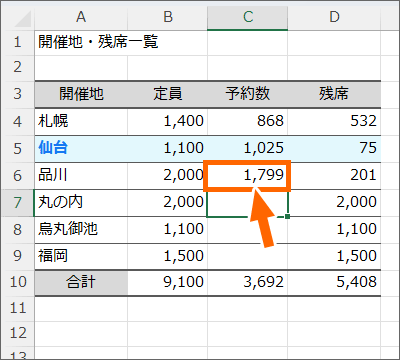Click the 定員 header cell
Viewport: 400px width, 360px height.
point(168,94)
